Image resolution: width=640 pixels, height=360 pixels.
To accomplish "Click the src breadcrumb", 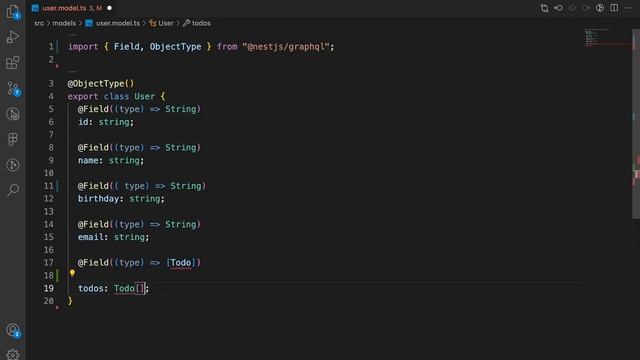I will coord(39,23).
